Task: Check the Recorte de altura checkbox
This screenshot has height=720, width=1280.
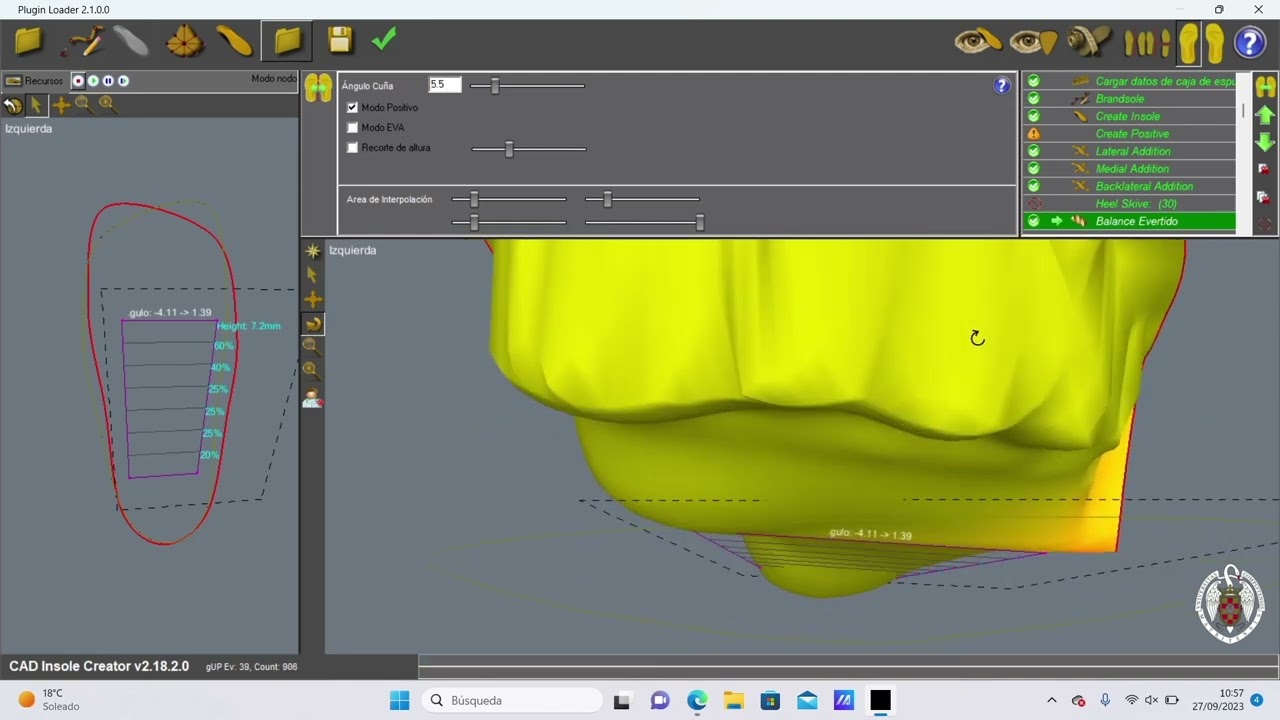Action: tap(352, 147)
